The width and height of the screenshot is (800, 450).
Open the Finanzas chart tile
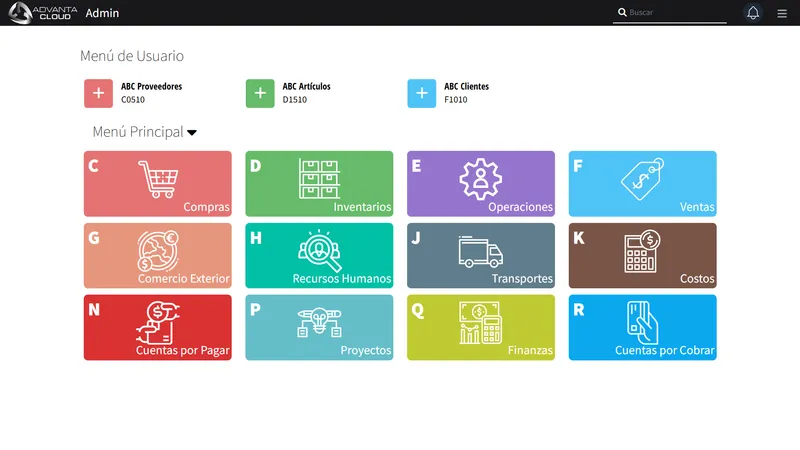tap(481, 328)
